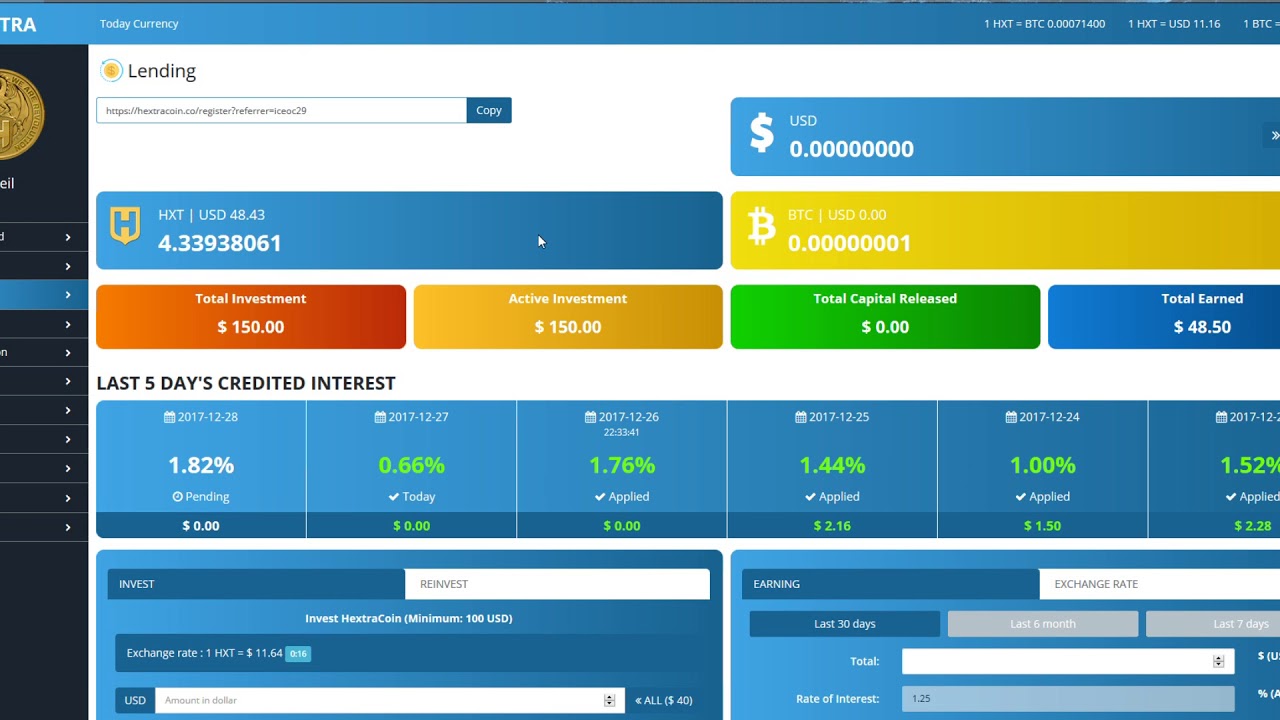Viewport: 1280px width, 720px height.
Task: Open the USD balance card
Action: click(x=1005, y=137)
